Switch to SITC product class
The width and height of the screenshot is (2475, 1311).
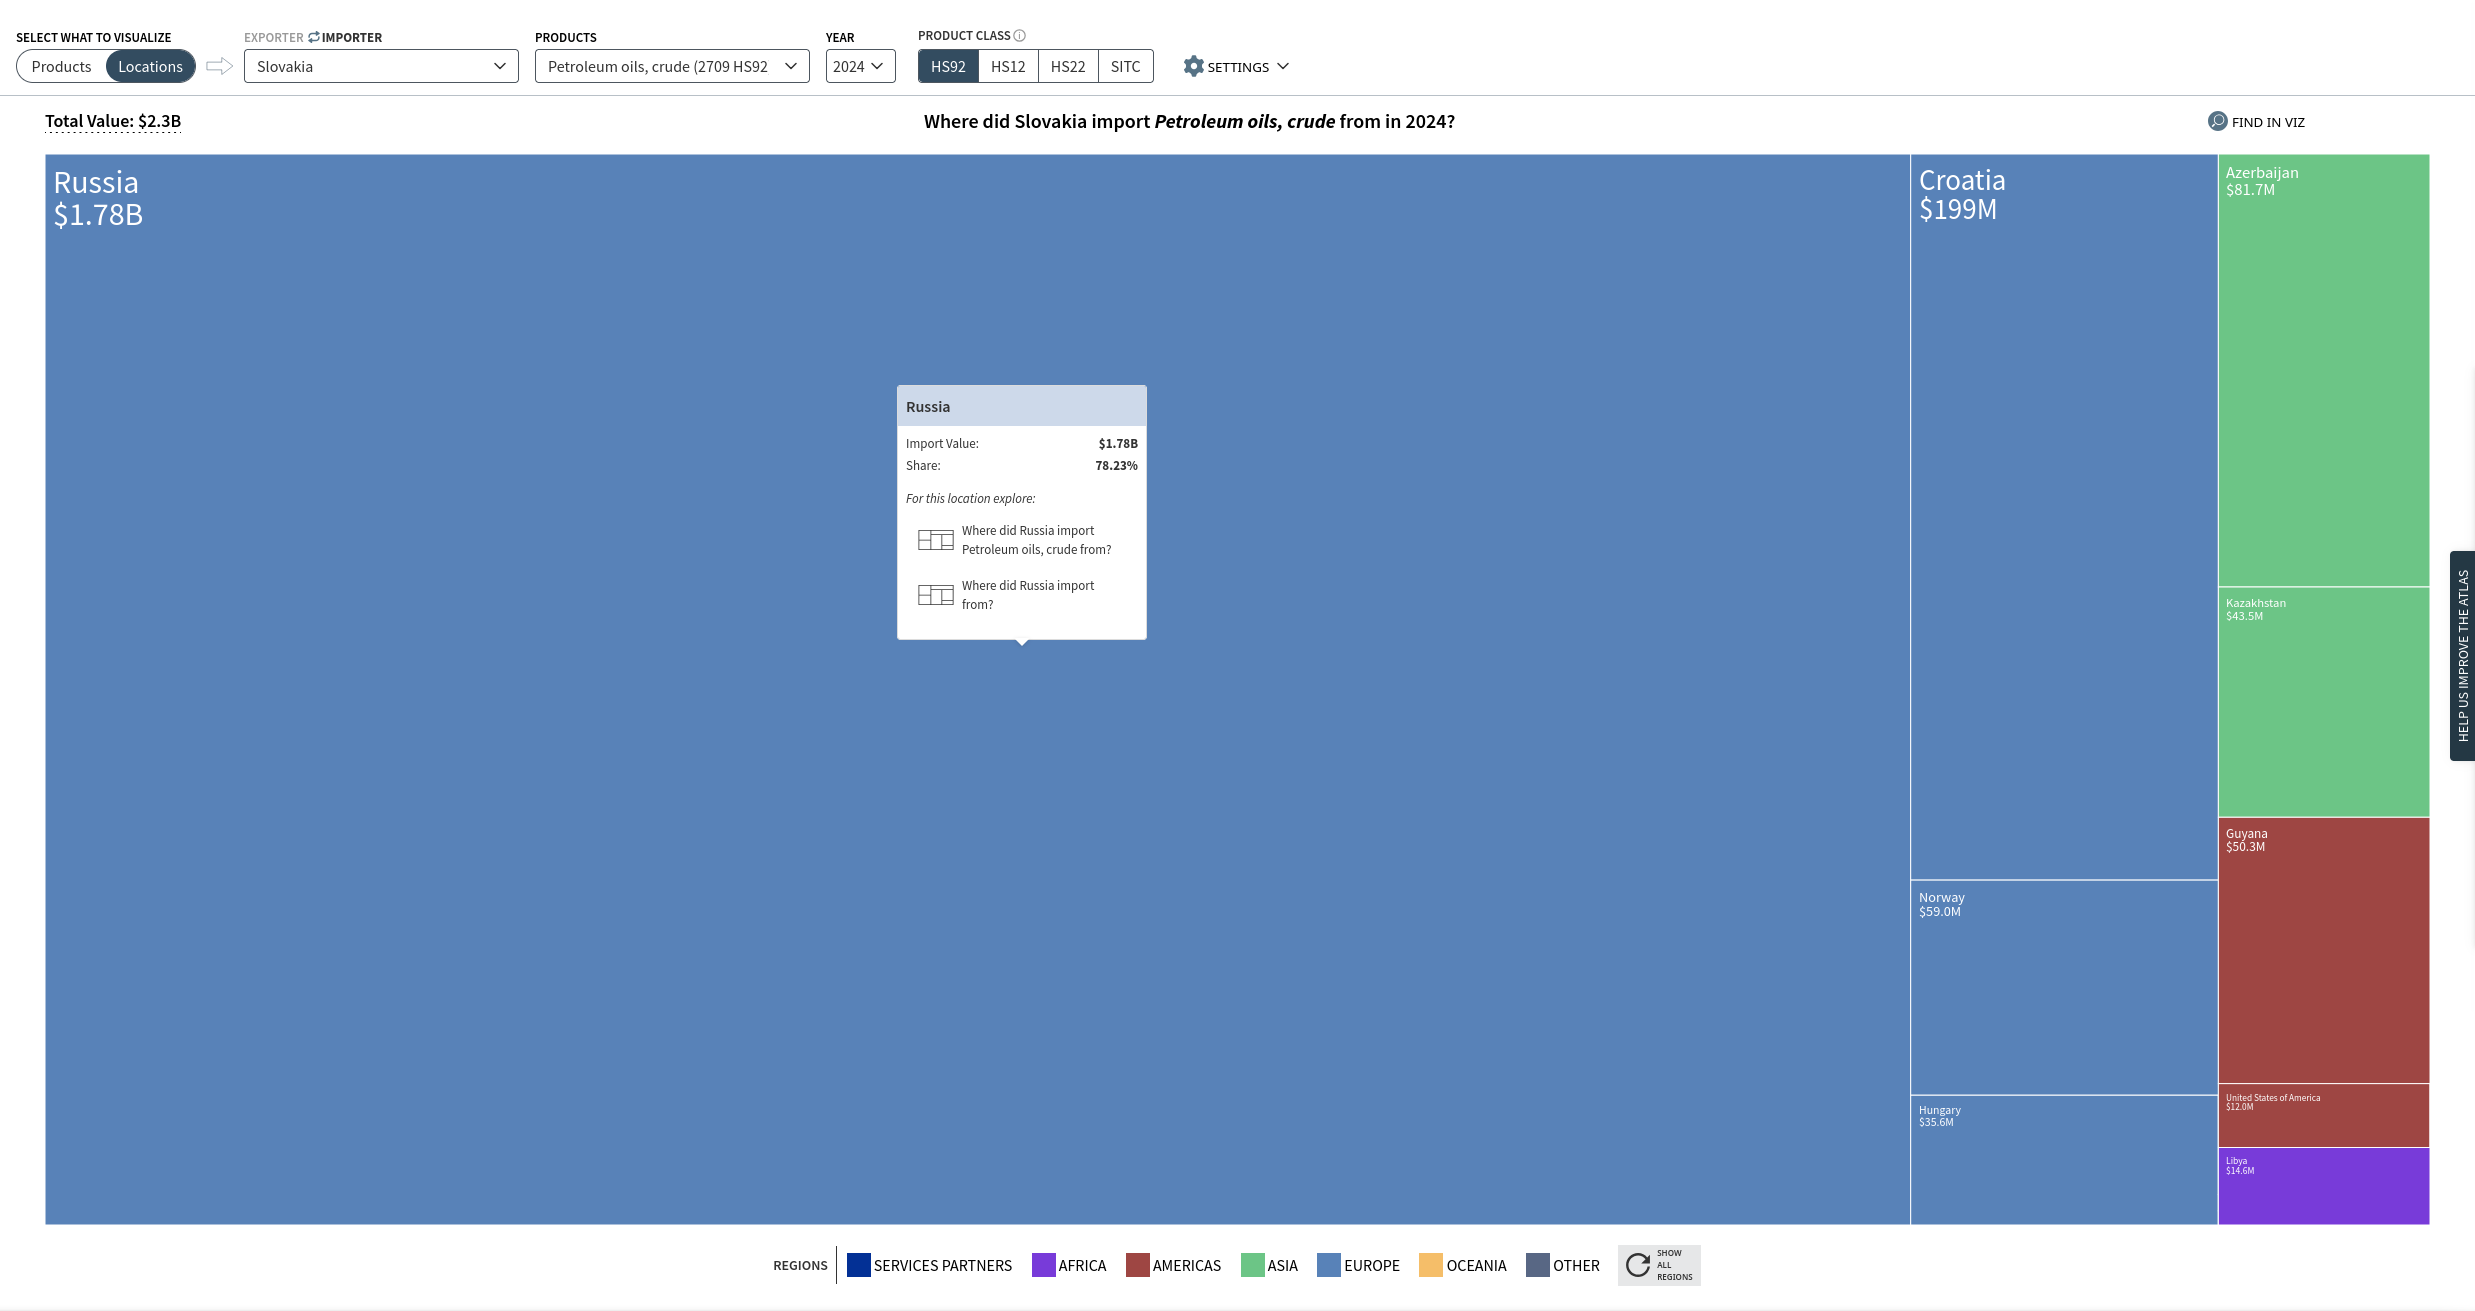1125,66
